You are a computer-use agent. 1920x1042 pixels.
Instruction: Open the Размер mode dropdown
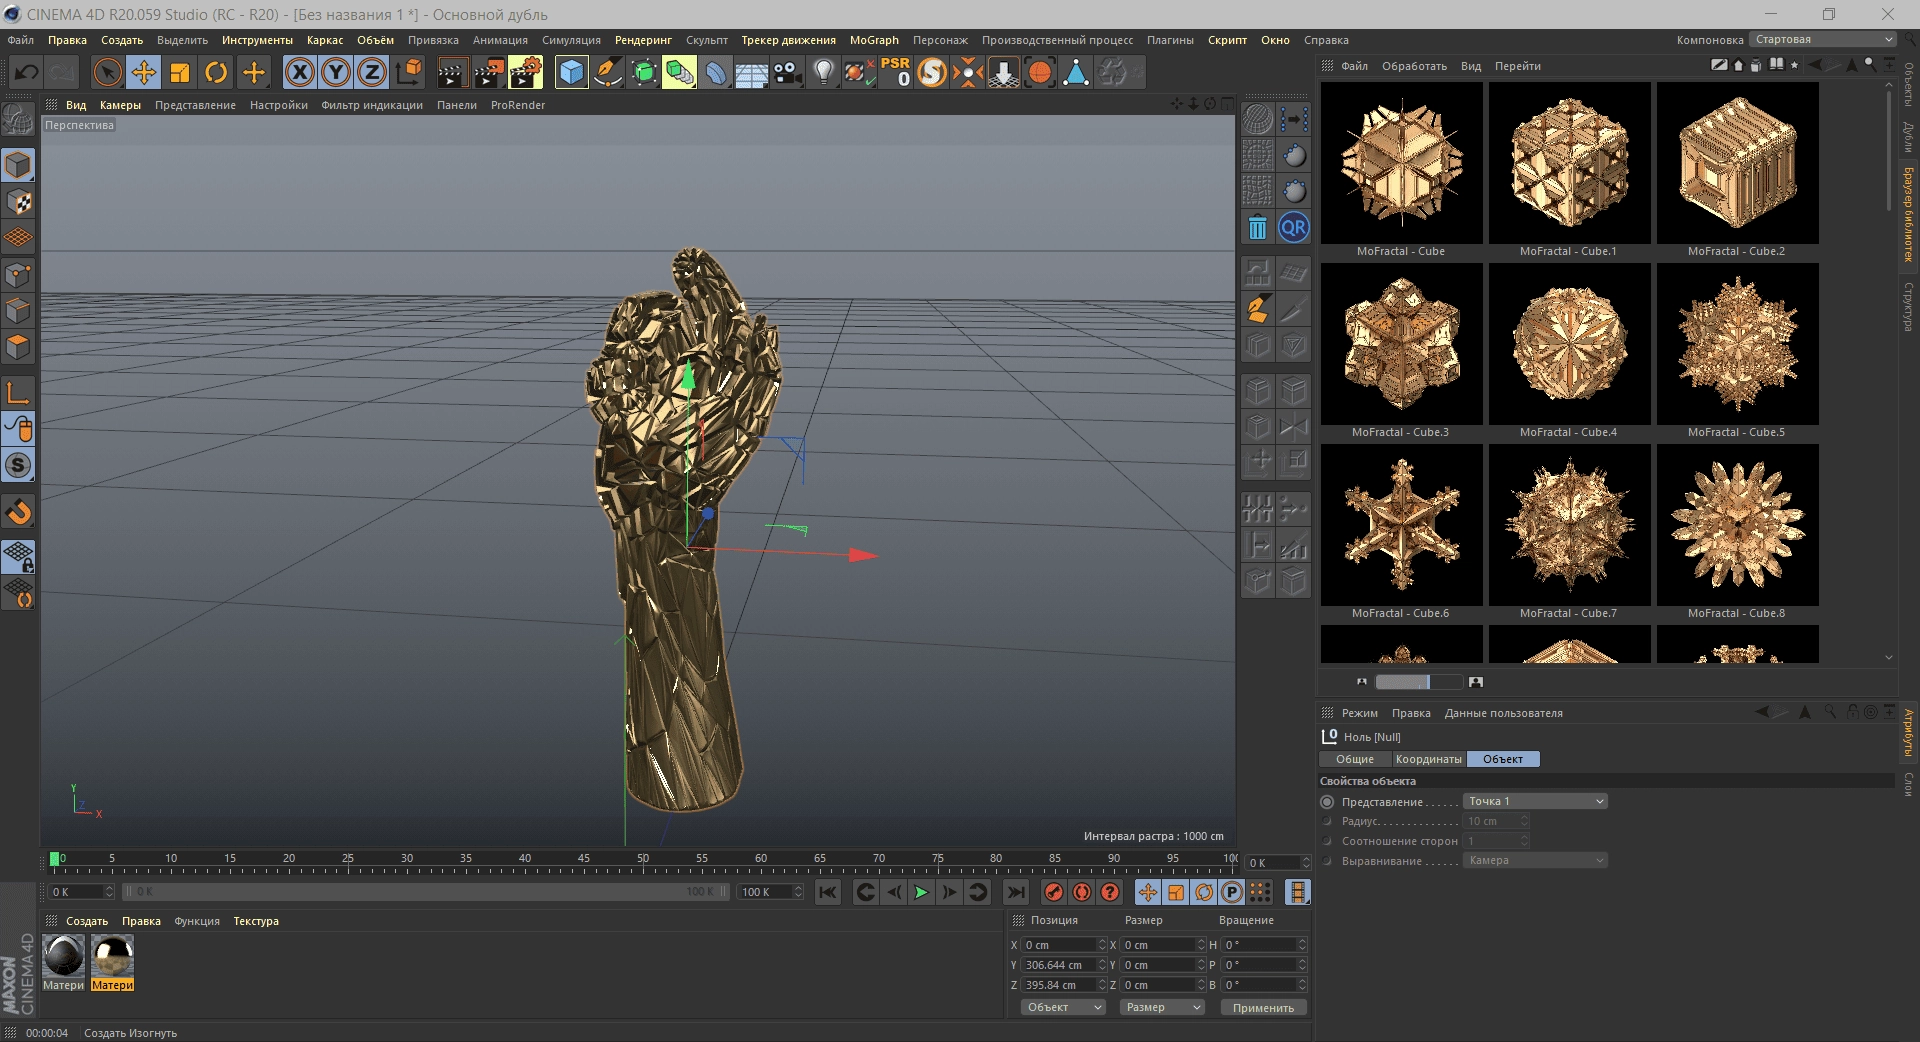click(x=1162, y=1007)
